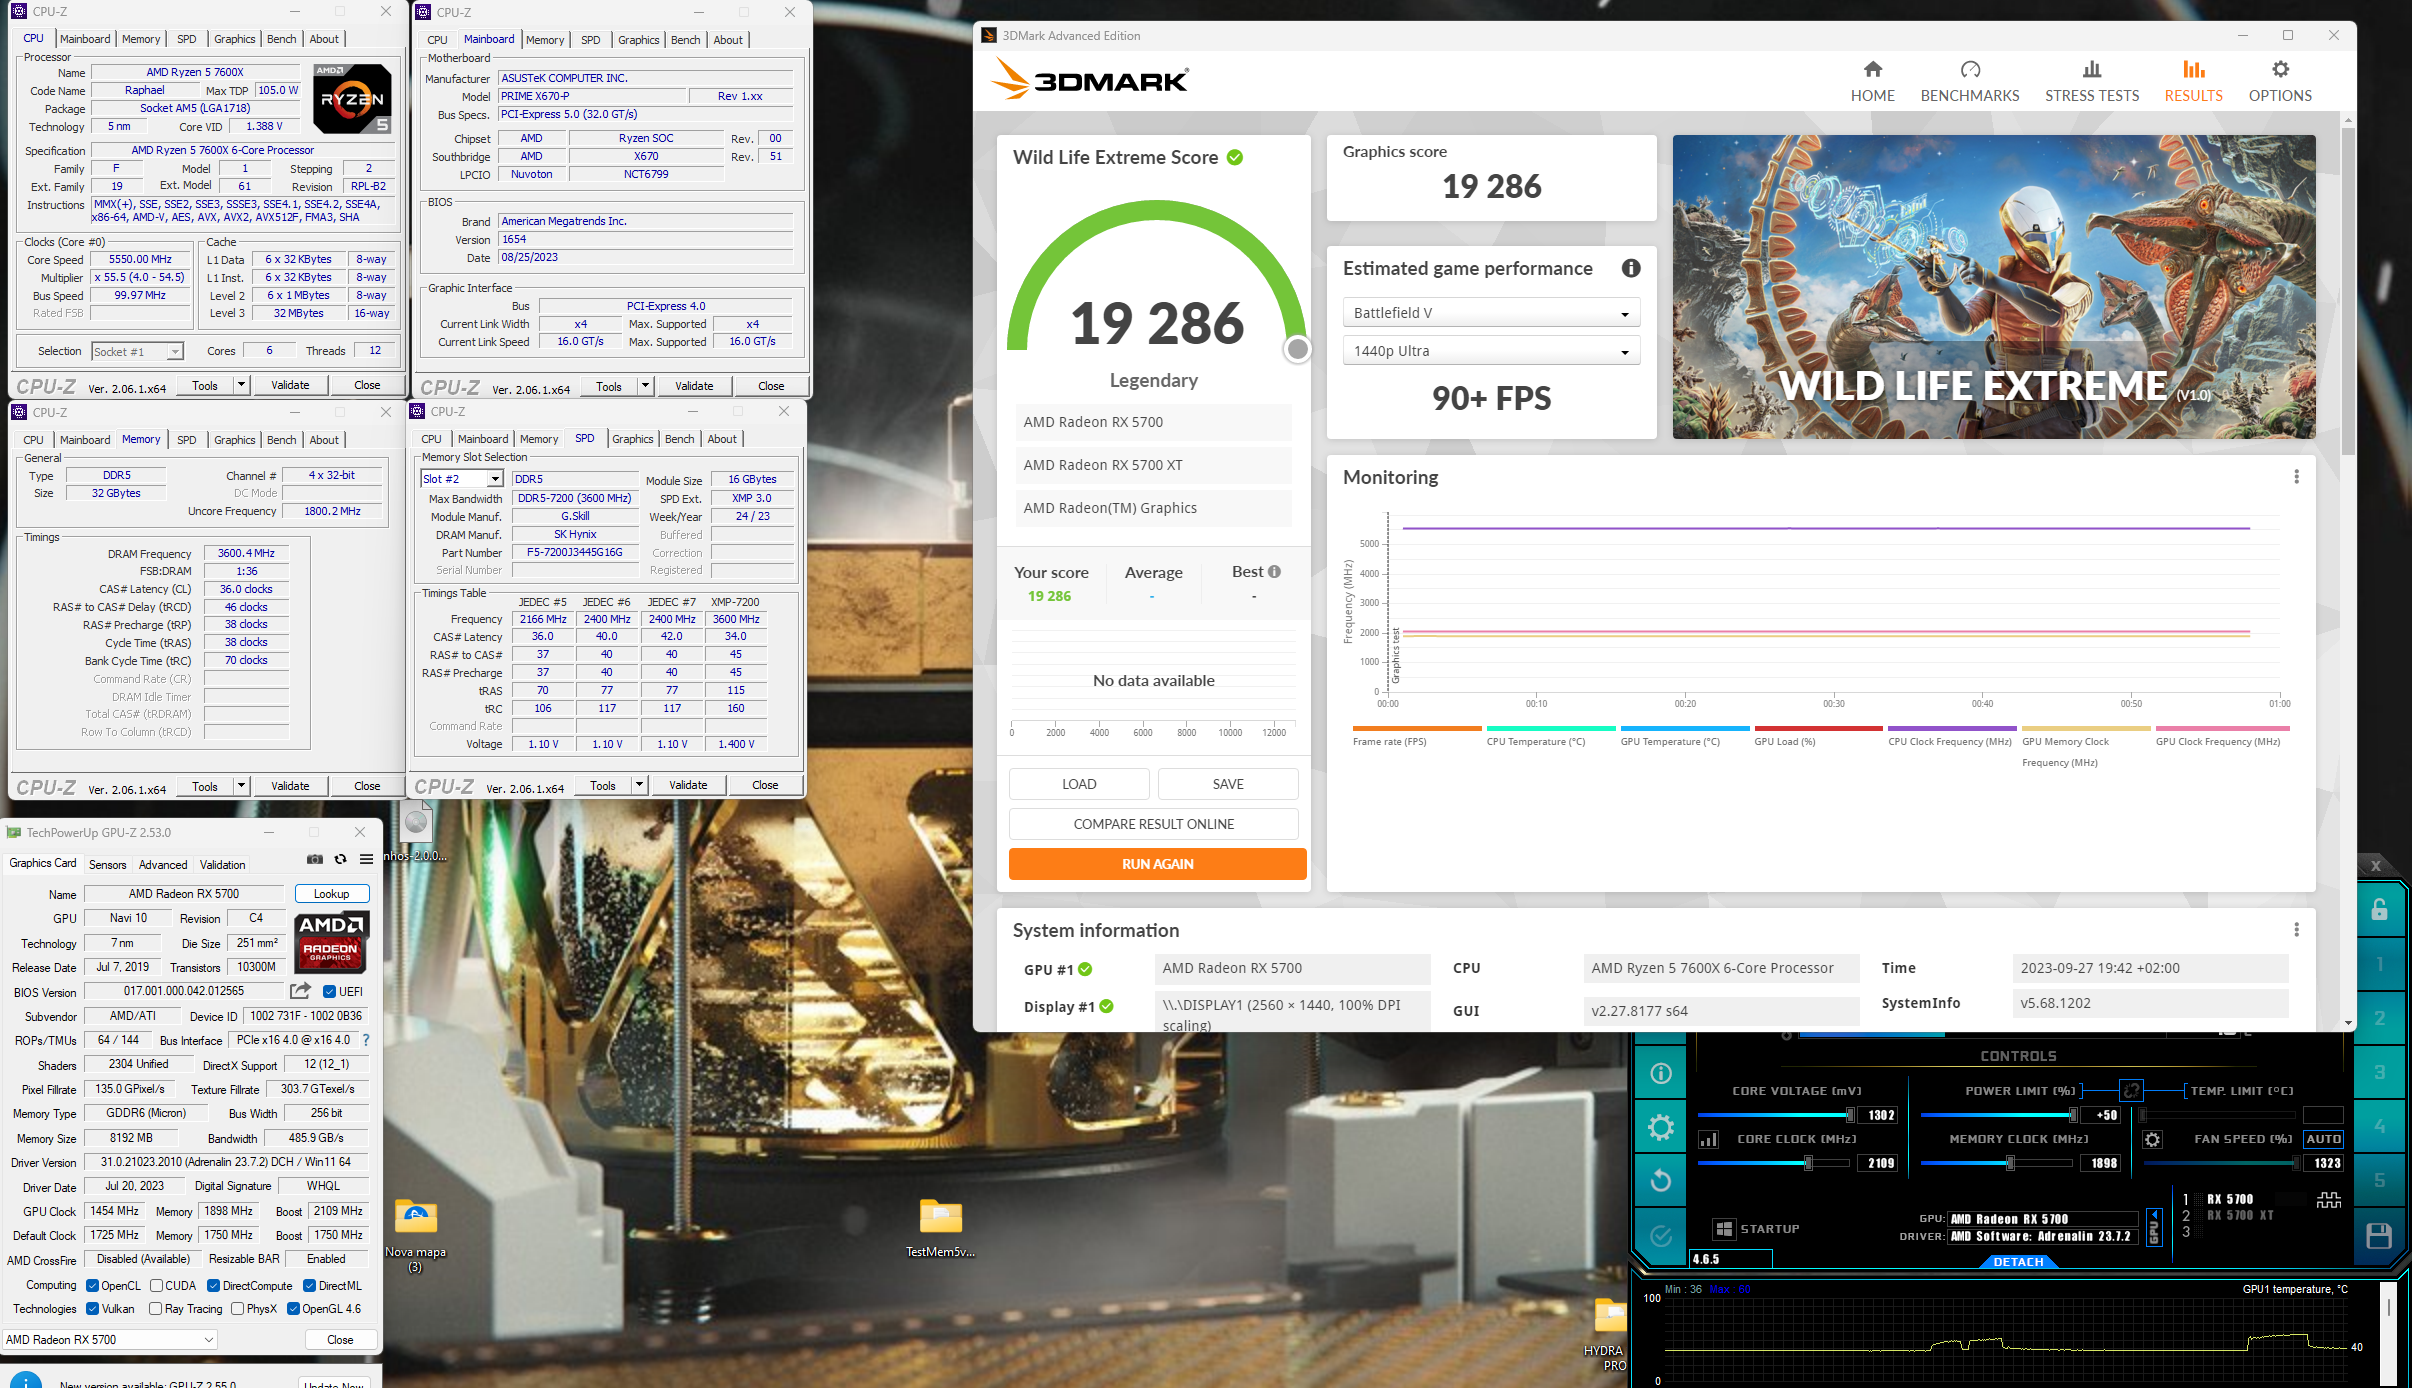Open Tools dropdown arrow in CPU-Z CPU window

[241, 386]
